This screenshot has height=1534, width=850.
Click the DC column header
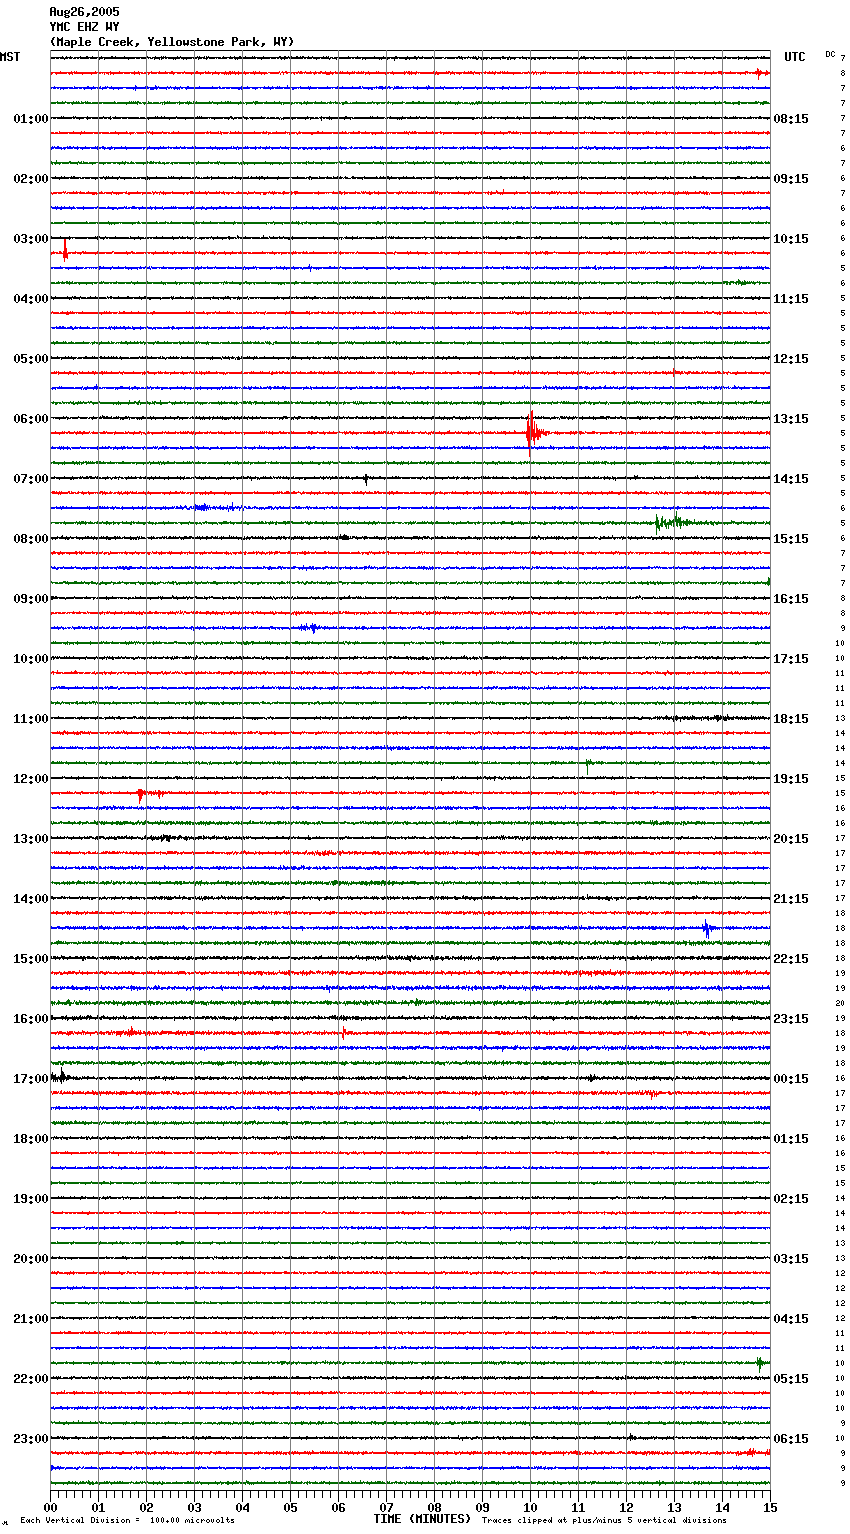830,54
